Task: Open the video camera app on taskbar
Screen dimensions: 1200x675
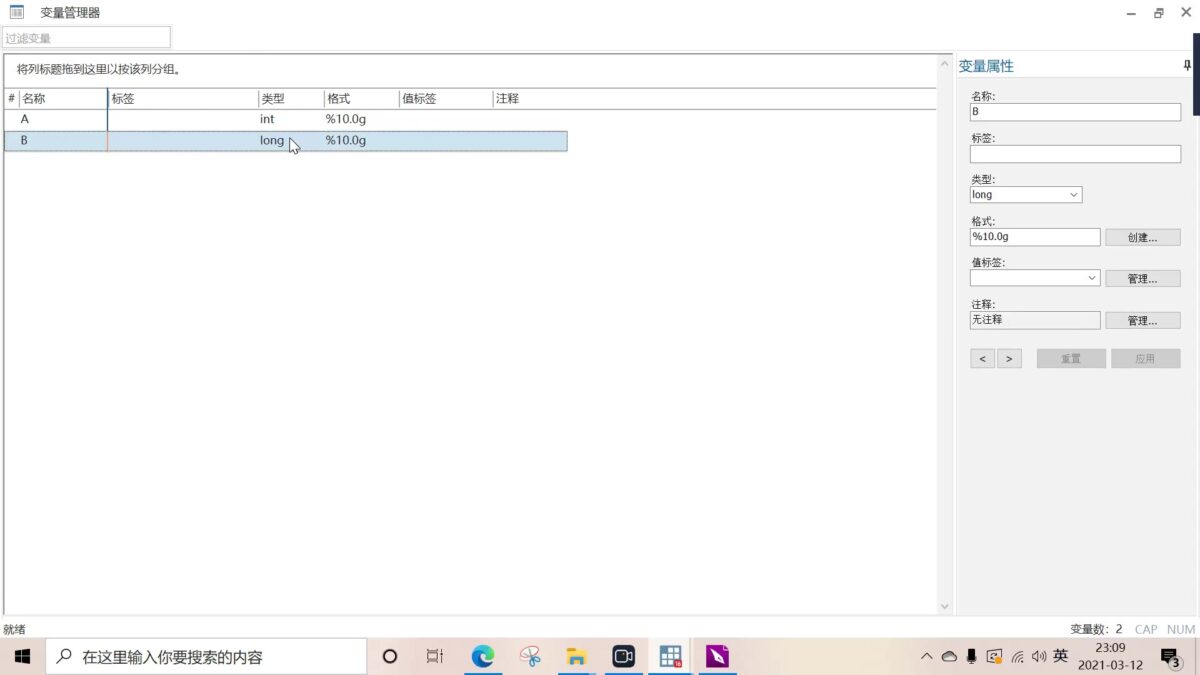Action: tap(624, 656)
